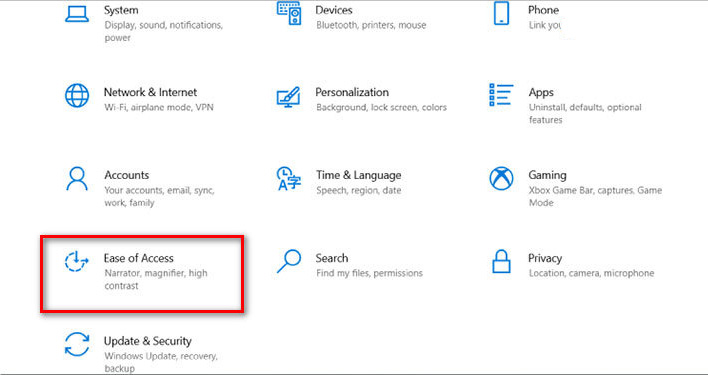The width and height of the screenshot is (708, 375).
Task: Select the Accounts person icon
Action: click(77, 179)
